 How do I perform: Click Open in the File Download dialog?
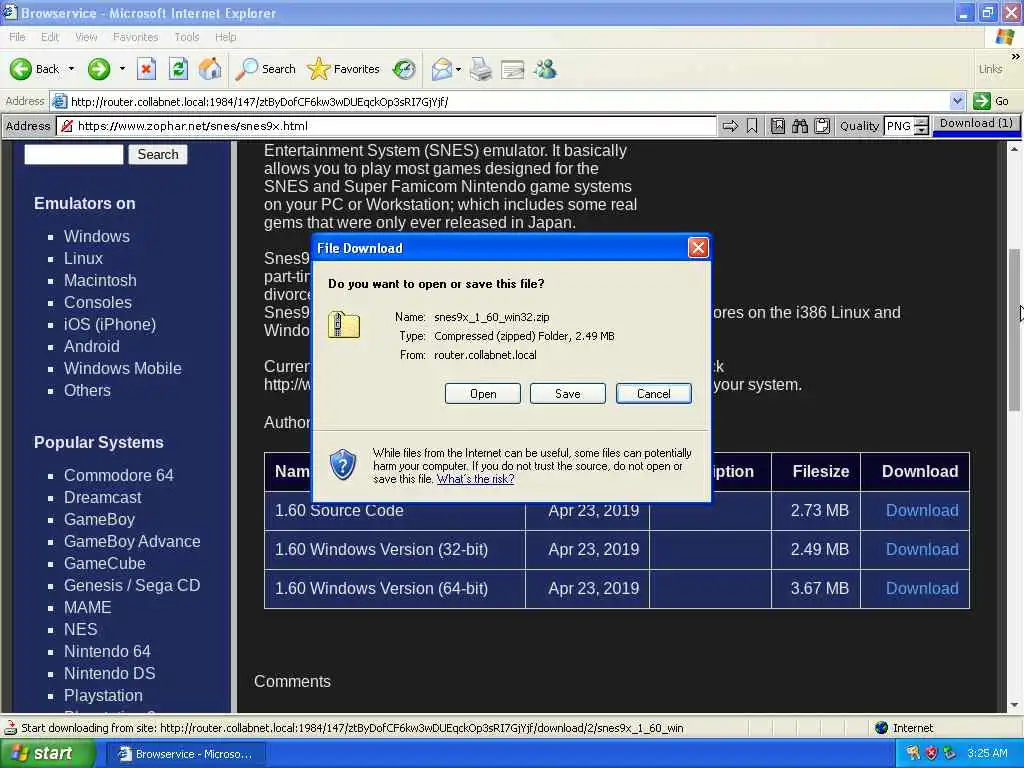[x=483, y=394]
